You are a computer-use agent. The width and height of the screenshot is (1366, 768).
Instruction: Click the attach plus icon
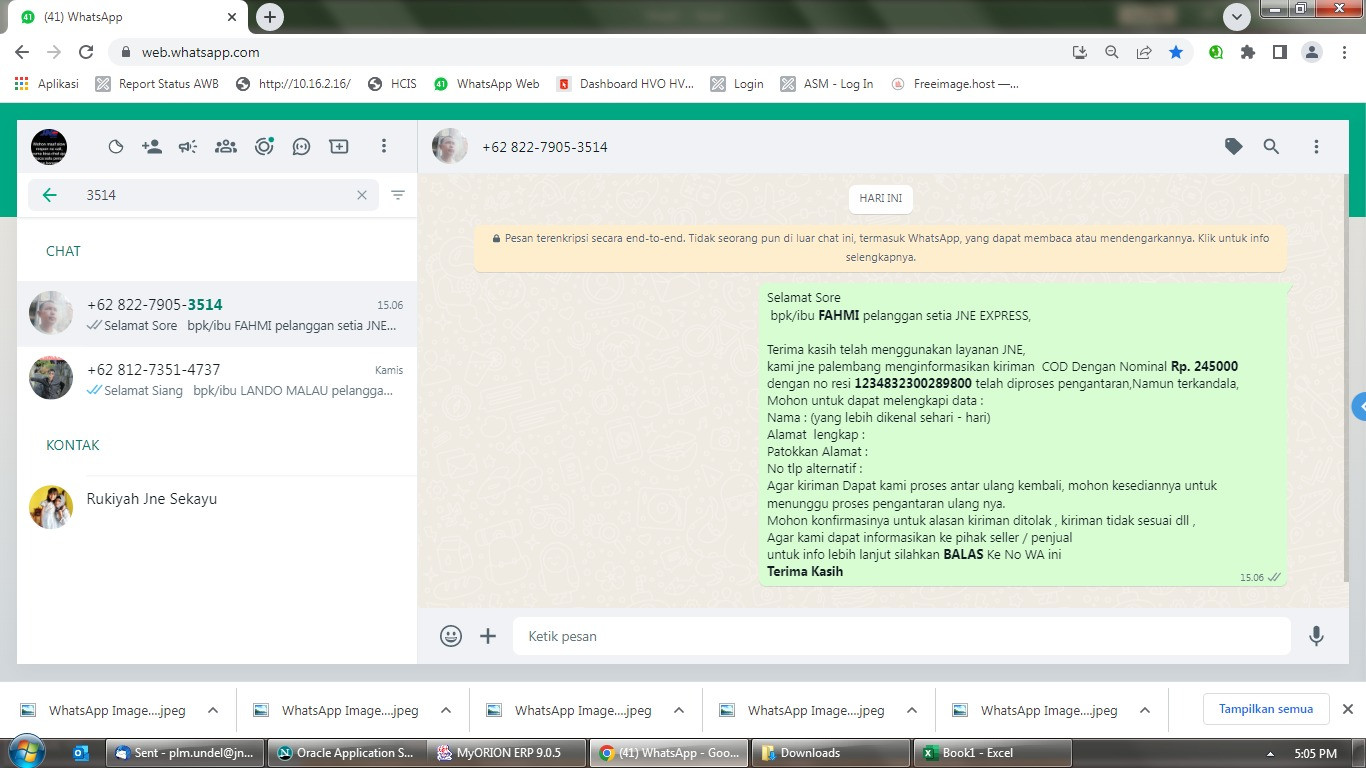488,636
